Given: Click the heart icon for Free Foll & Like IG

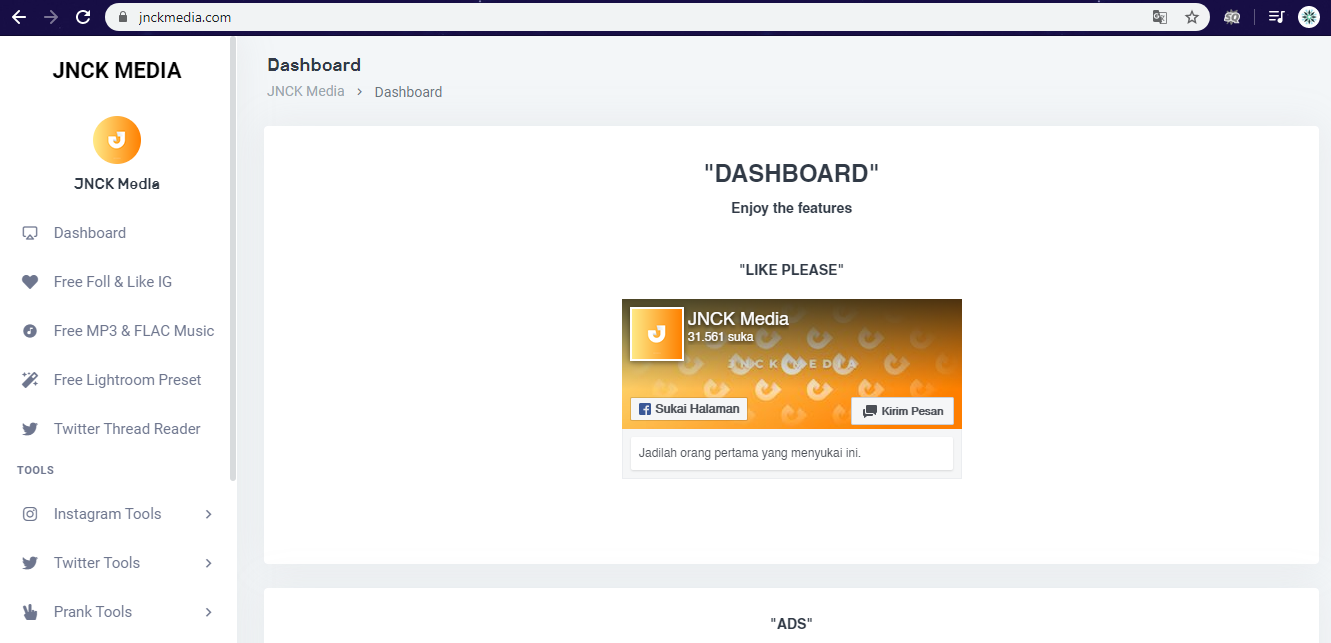Looking at the screenshot, I should [30, 282].
